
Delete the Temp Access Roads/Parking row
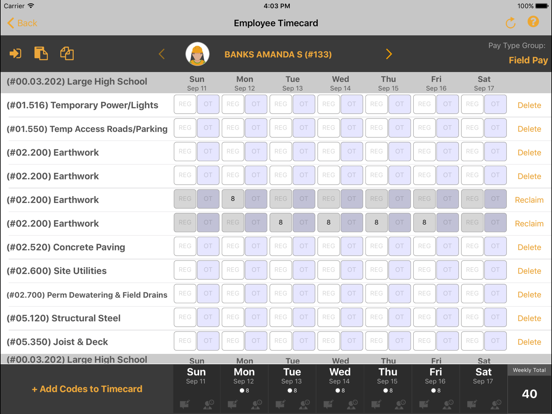point(529,129)
